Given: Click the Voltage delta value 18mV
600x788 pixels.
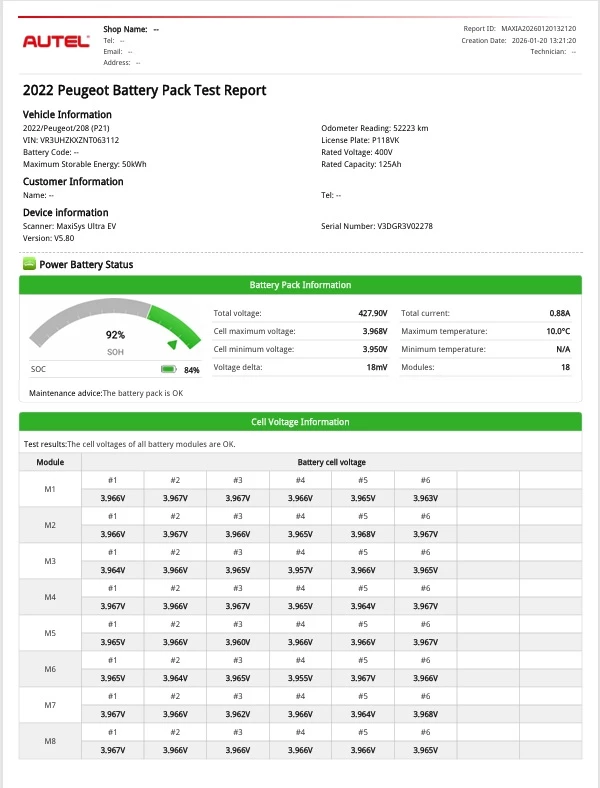Looking at the screenshot, I should (375, 367).
